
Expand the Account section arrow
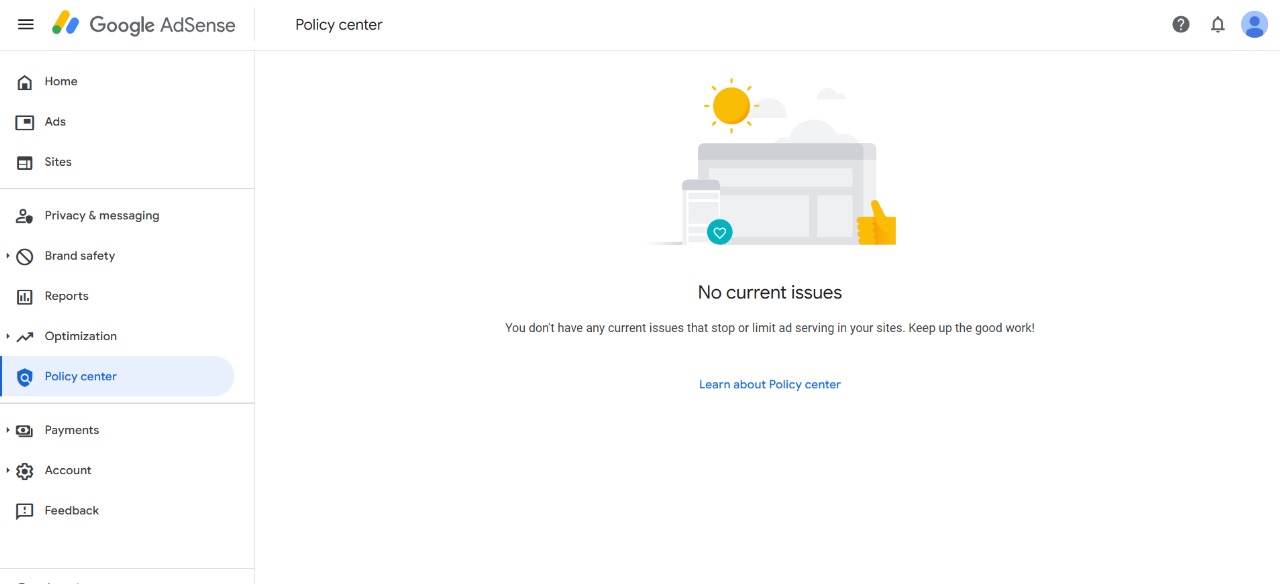[x=7, y=470]
